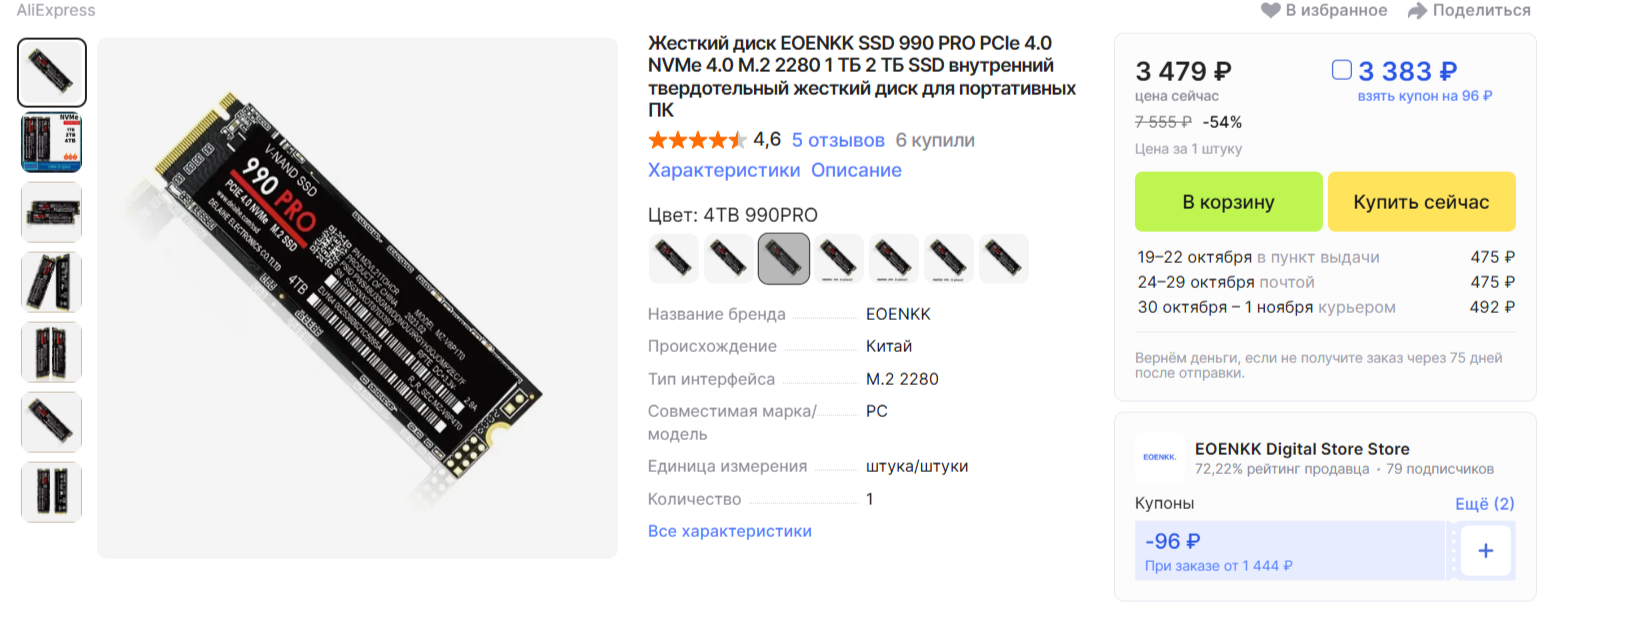Open EOENKK Digital Store Store link
1633x629 pixels.
click(x=1302, y=449)
